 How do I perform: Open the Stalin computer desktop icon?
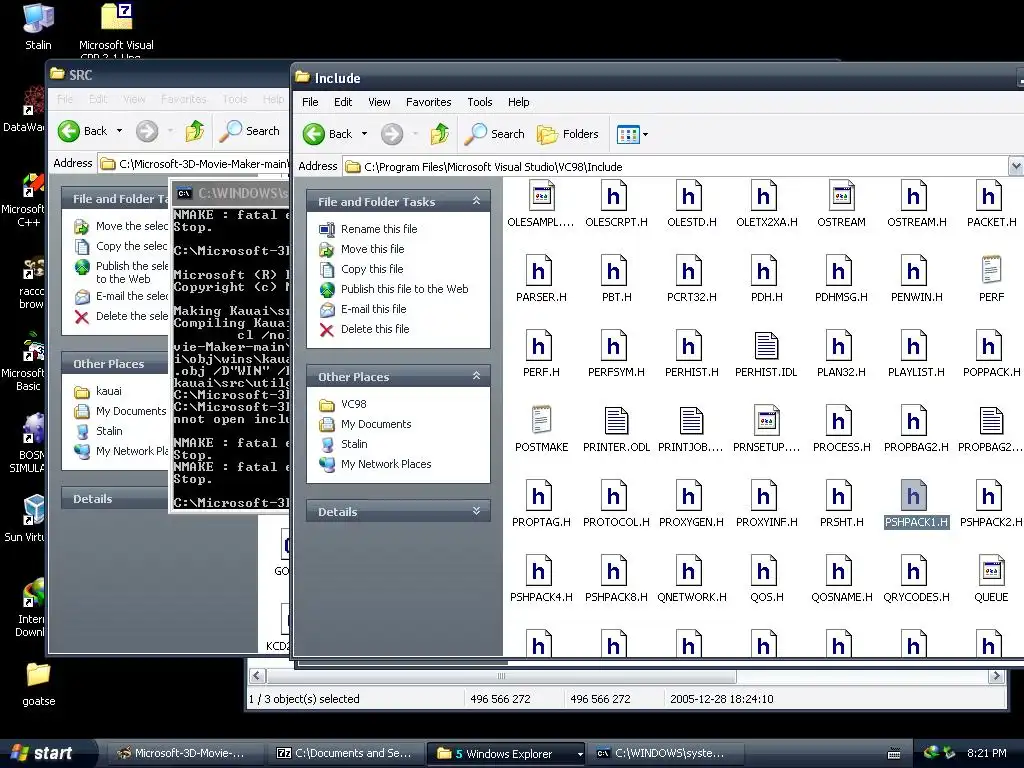[38, 26]
